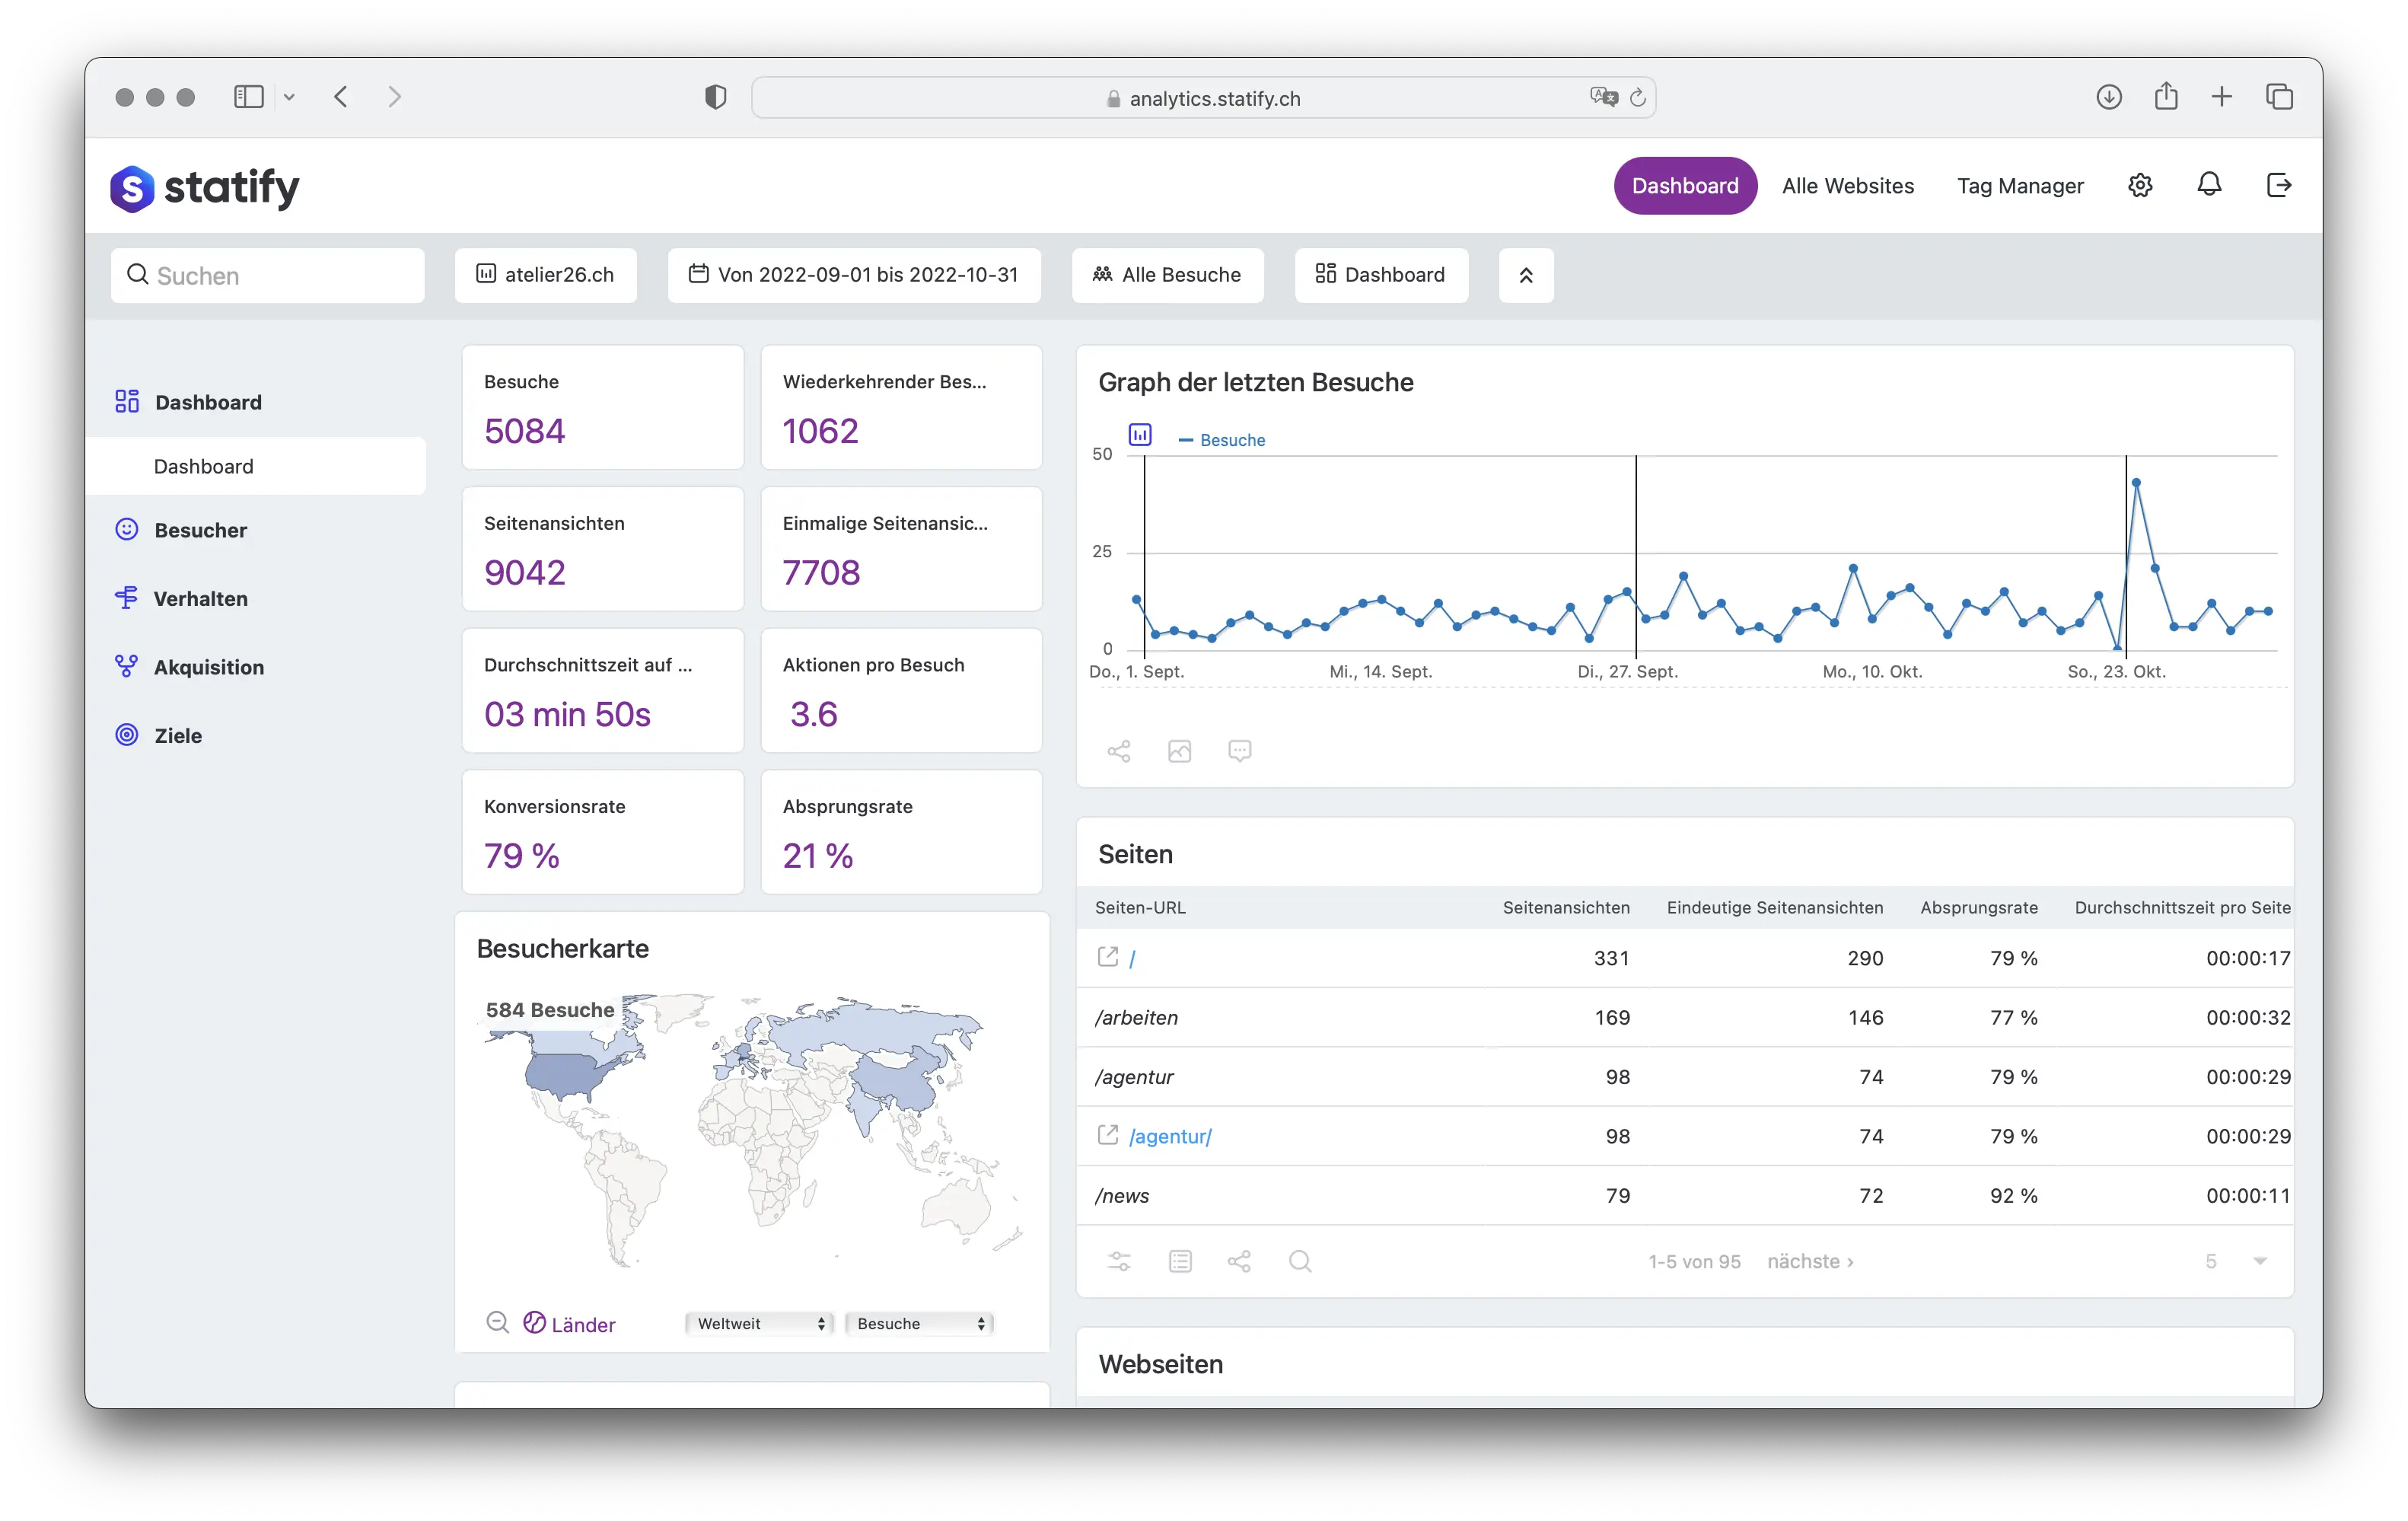Click the Seitenansichten 9042 metric
Viewport: 2408px width, 1521px height.
pos(603,549)
